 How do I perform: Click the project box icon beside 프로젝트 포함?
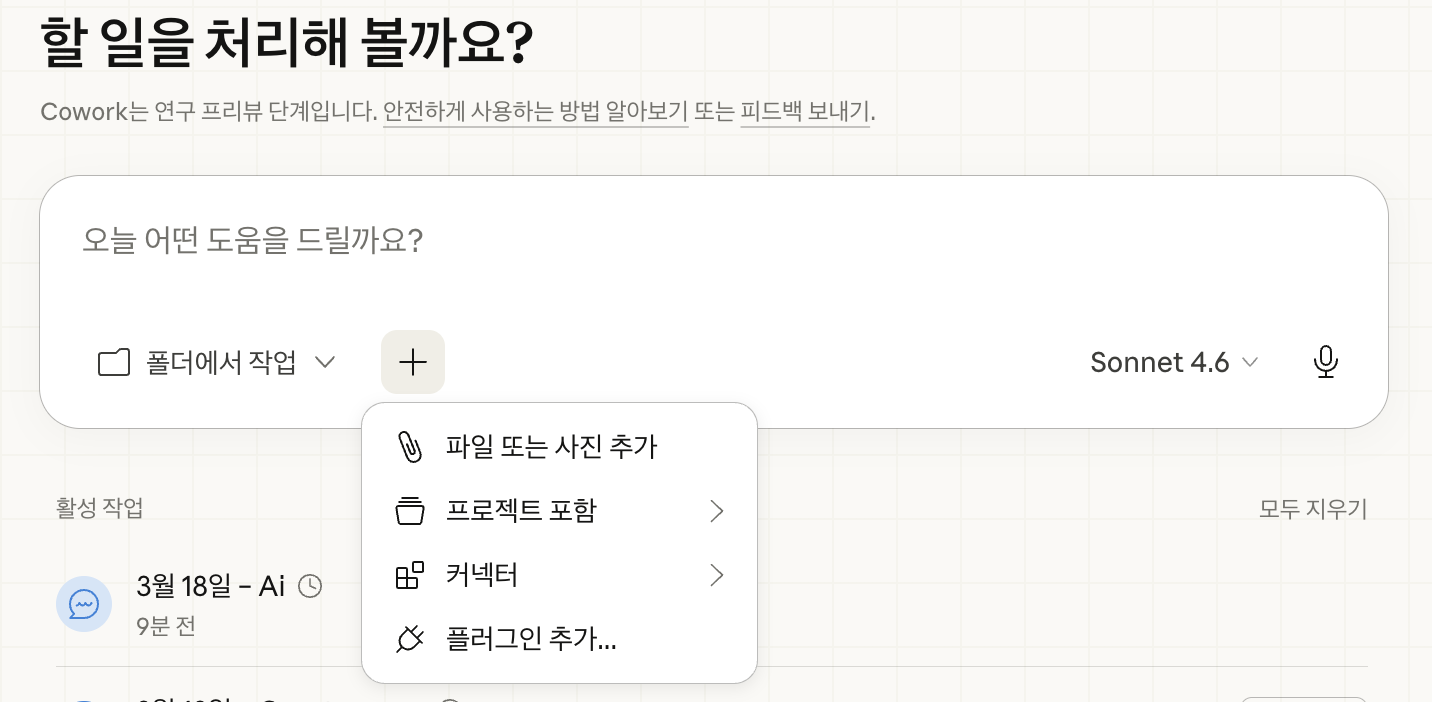point(410,511)
